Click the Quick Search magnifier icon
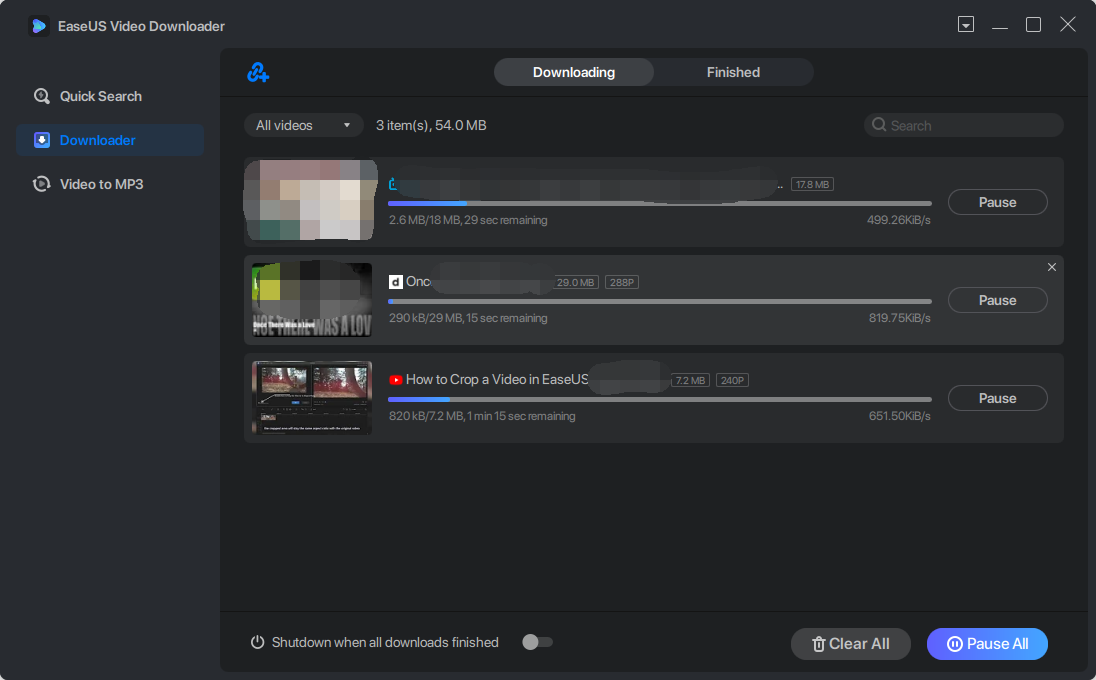1096x680 pixels. (x=42, y=96)
